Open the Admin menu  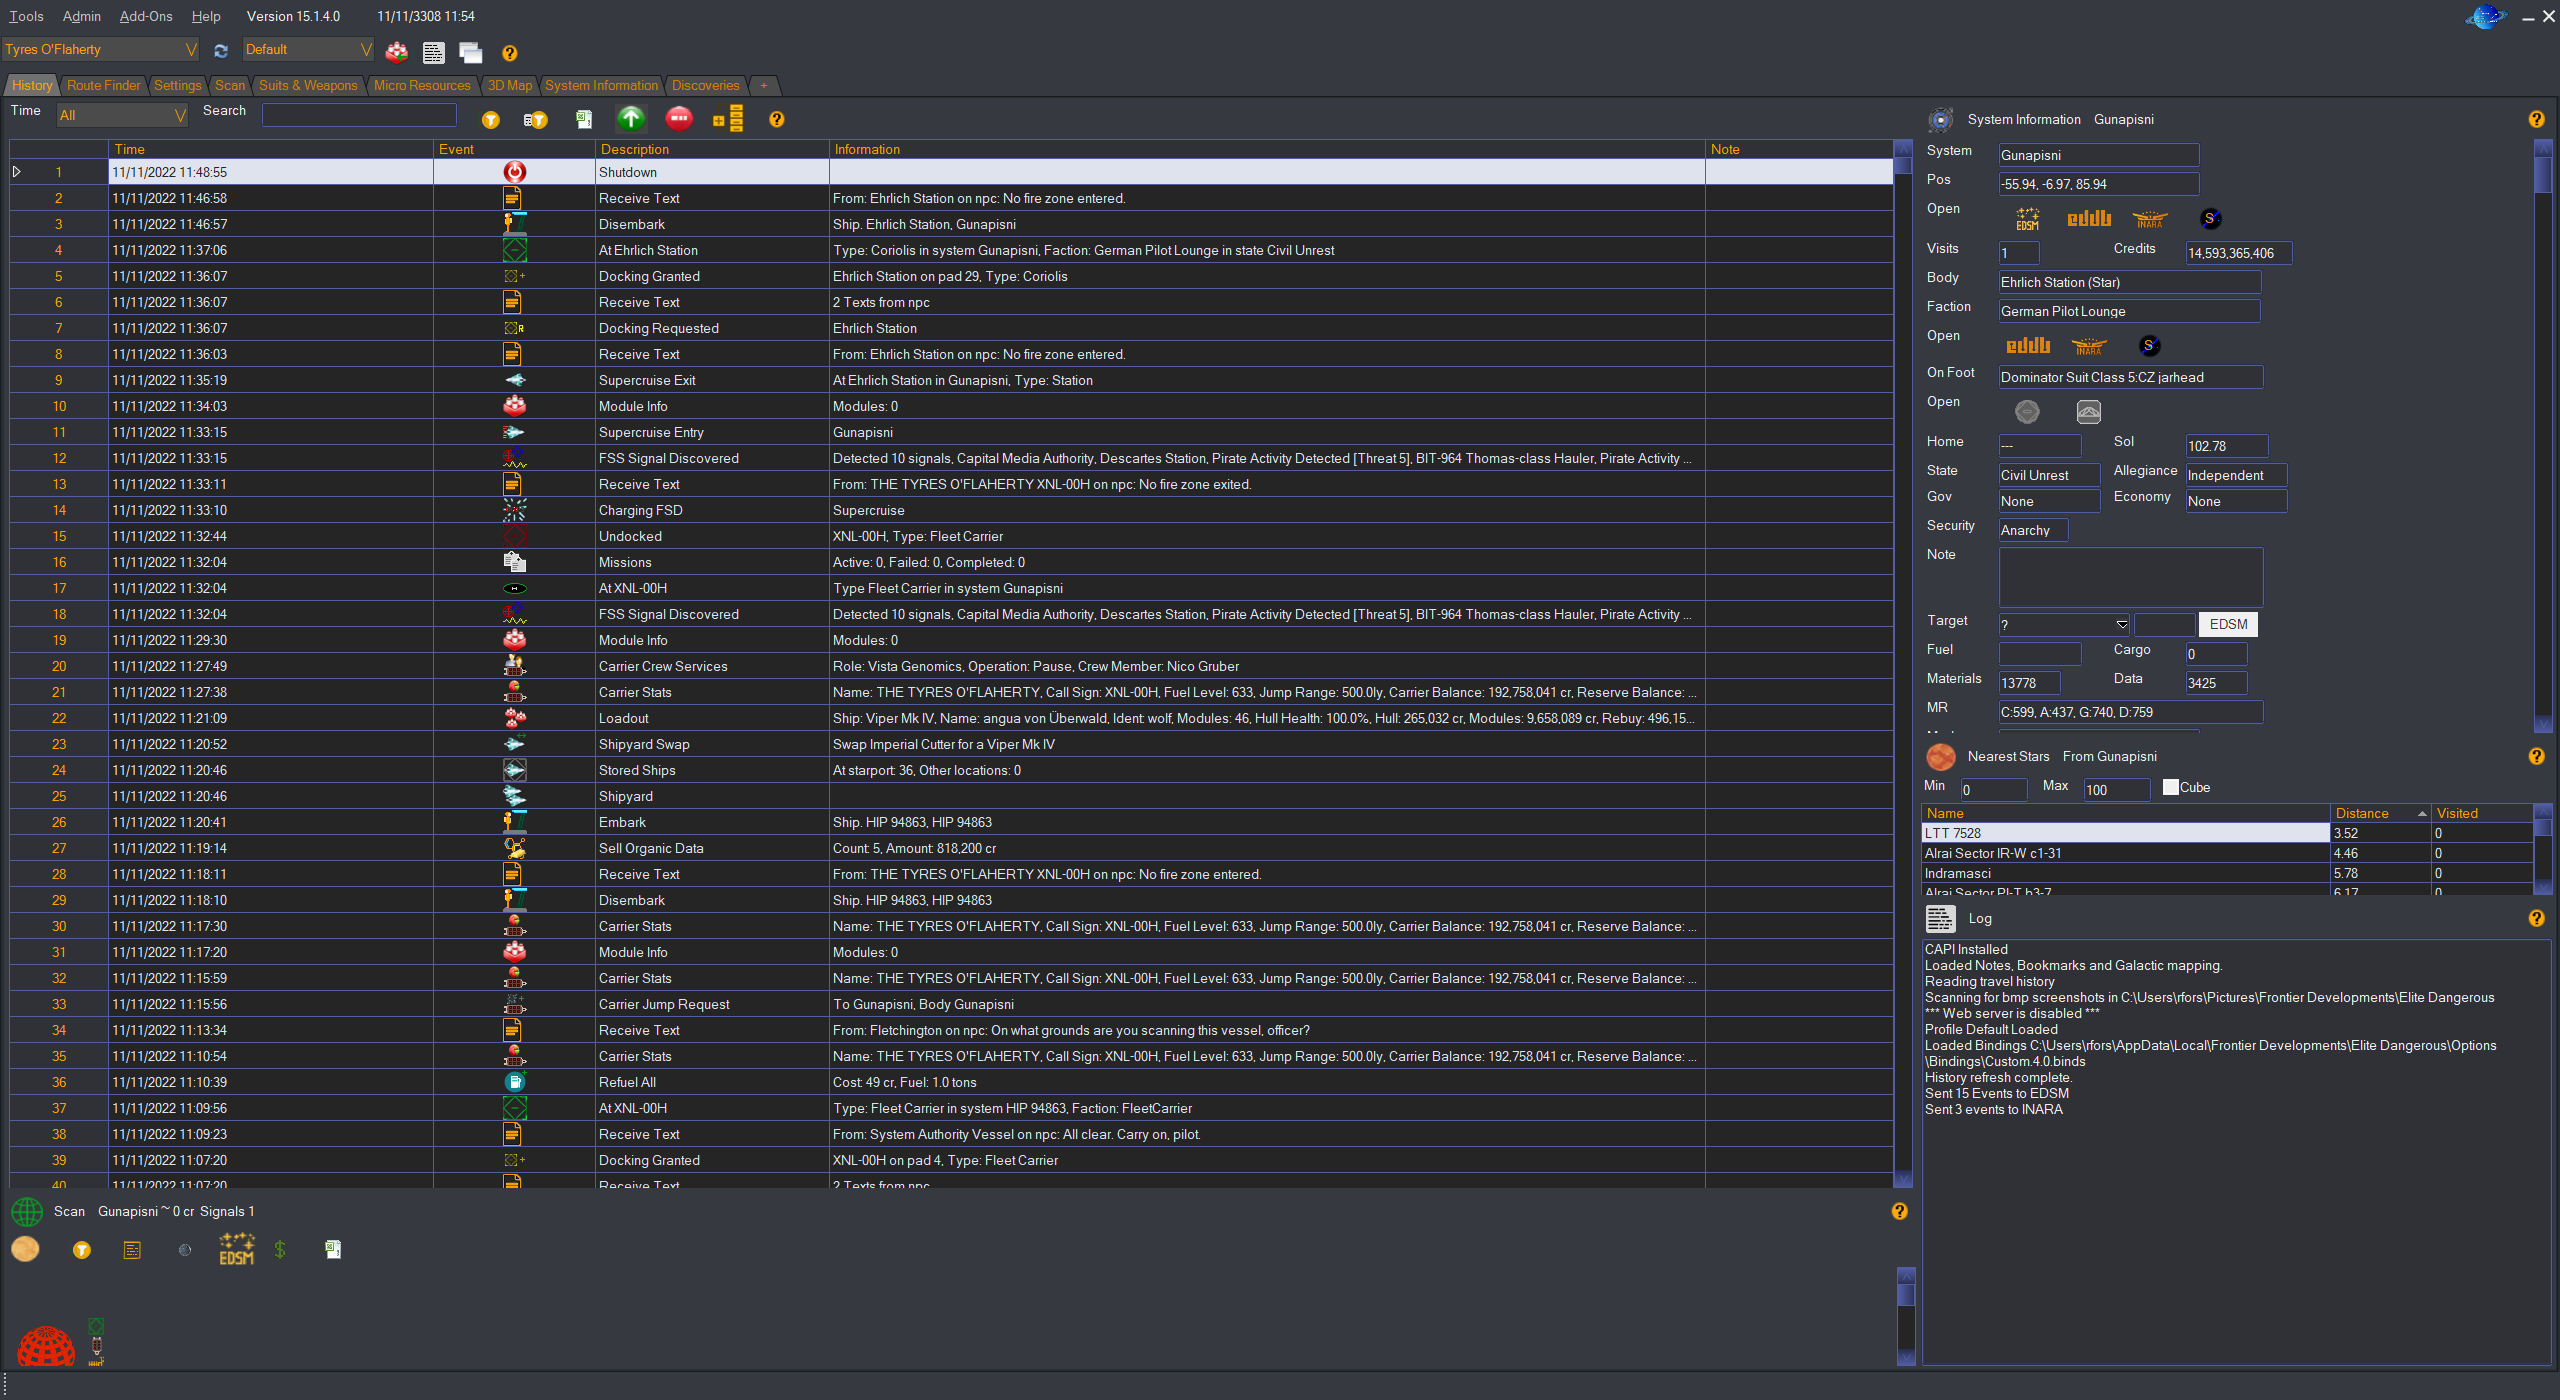coord(82,16)
